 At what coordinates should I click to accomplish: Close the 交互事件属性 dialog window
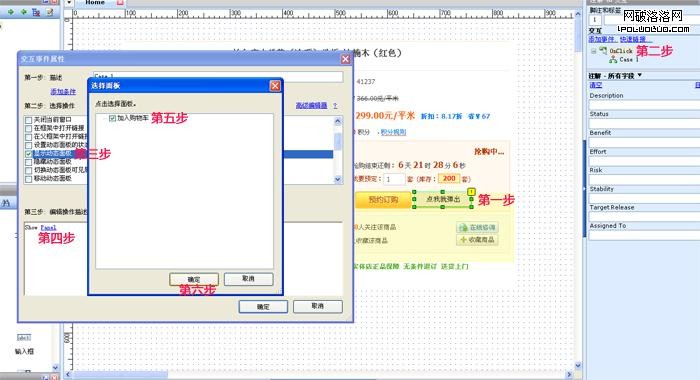pyautogui.click(x=346, y=59)
